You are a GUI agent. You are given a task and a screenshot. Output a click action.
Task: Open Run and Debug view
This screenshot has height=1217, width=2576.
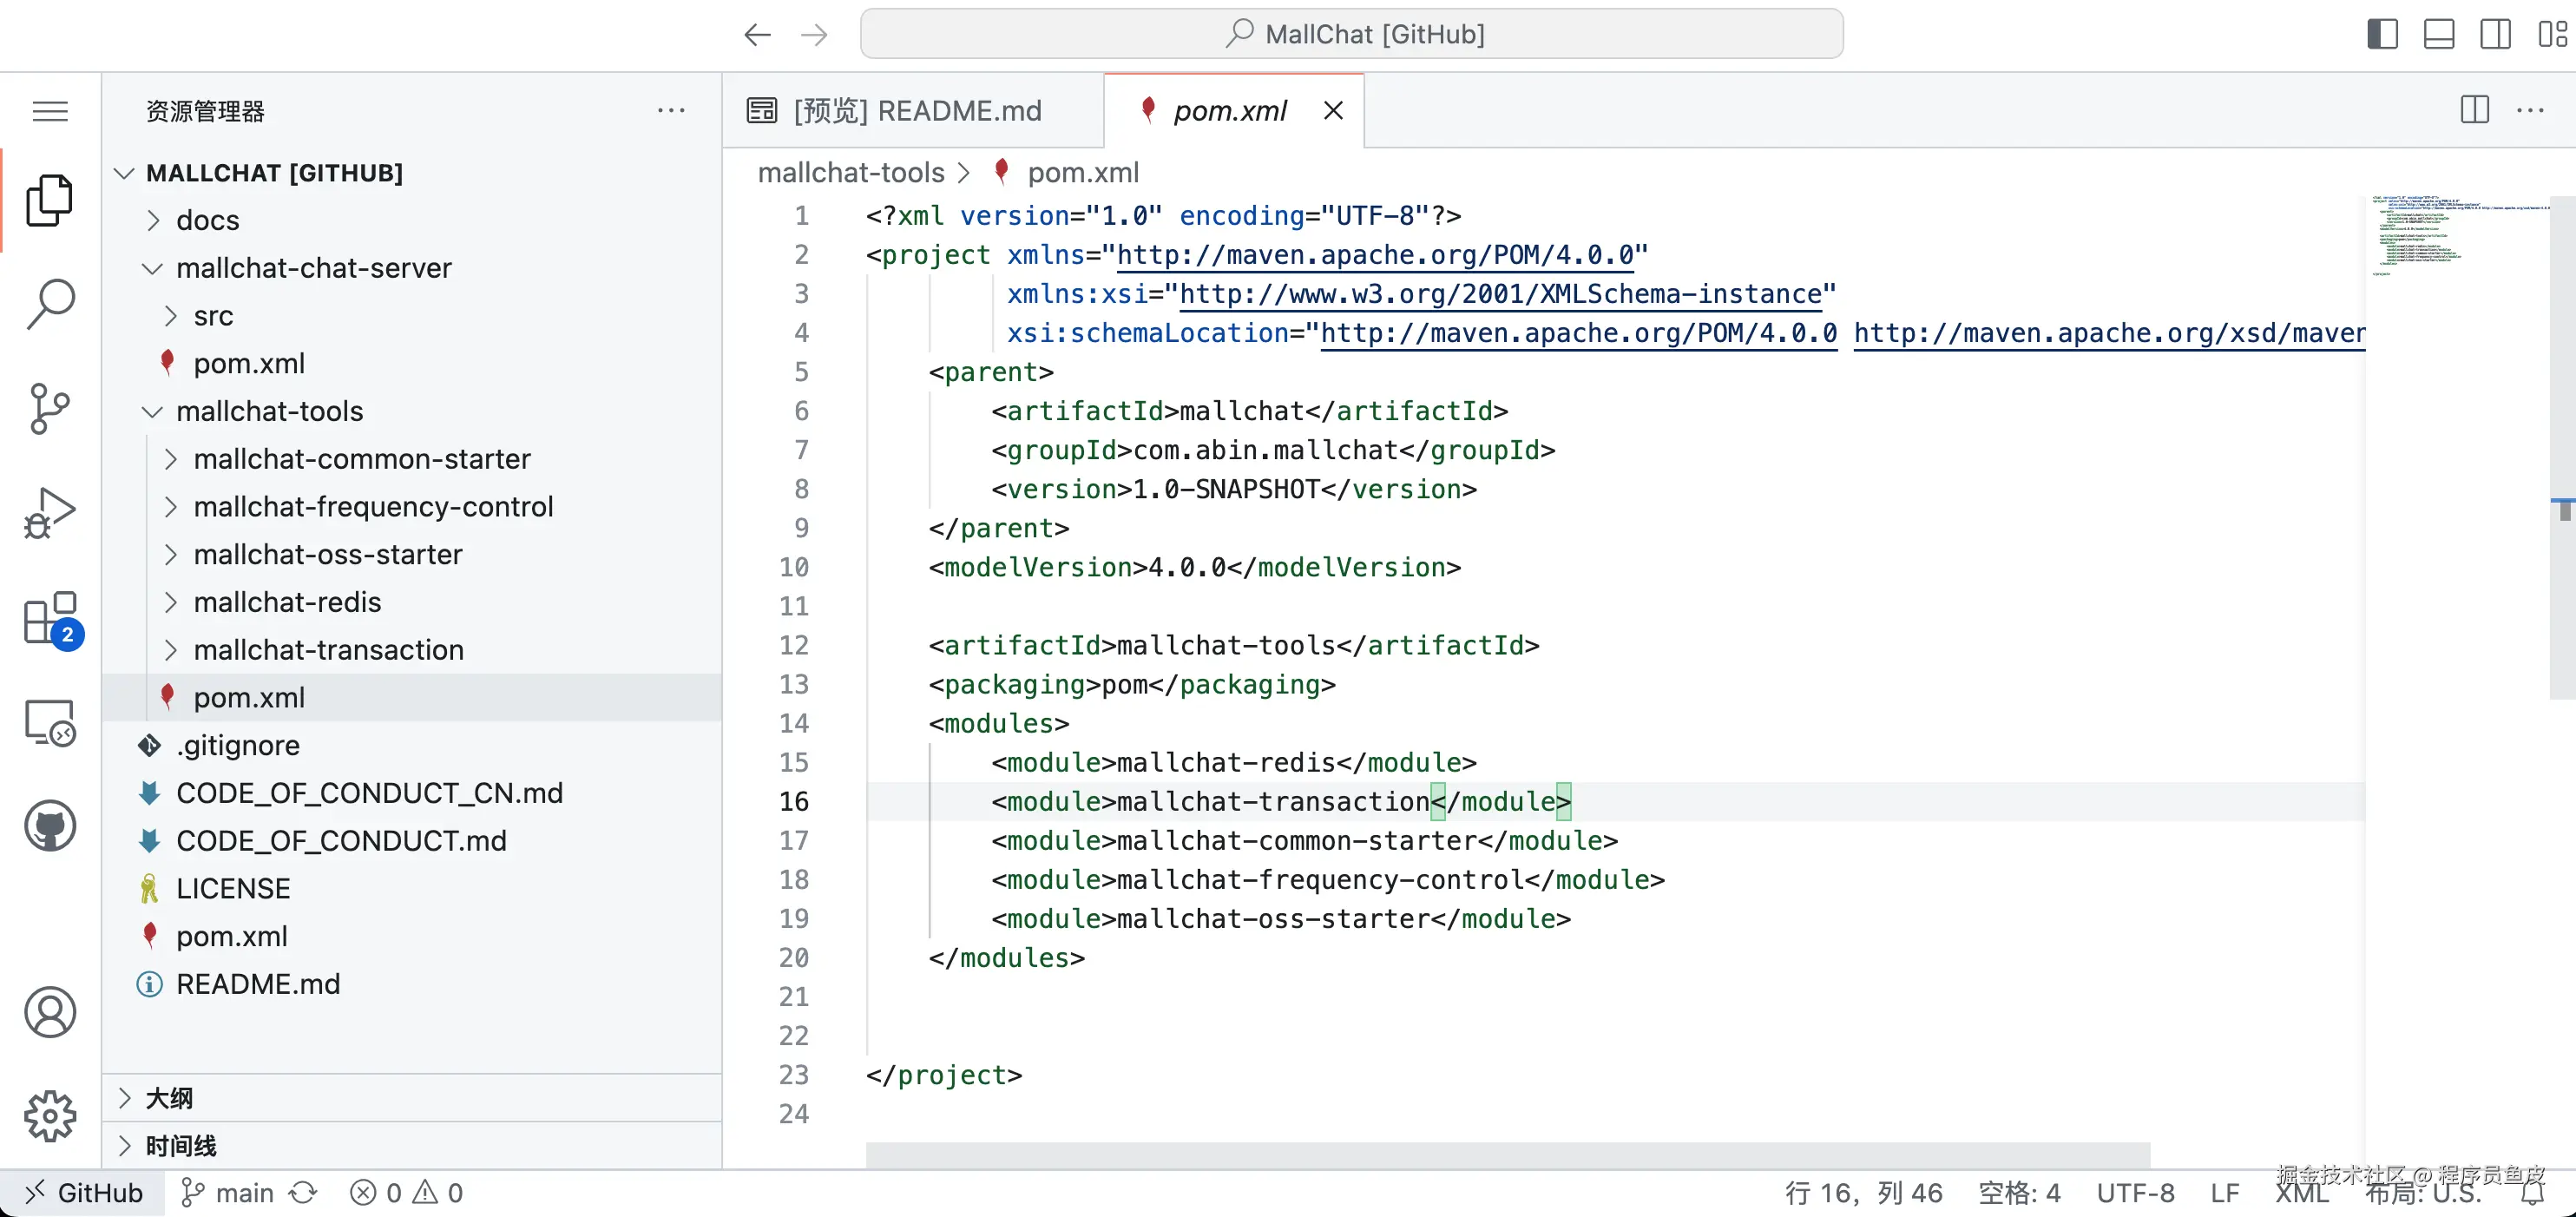point(50,513)
